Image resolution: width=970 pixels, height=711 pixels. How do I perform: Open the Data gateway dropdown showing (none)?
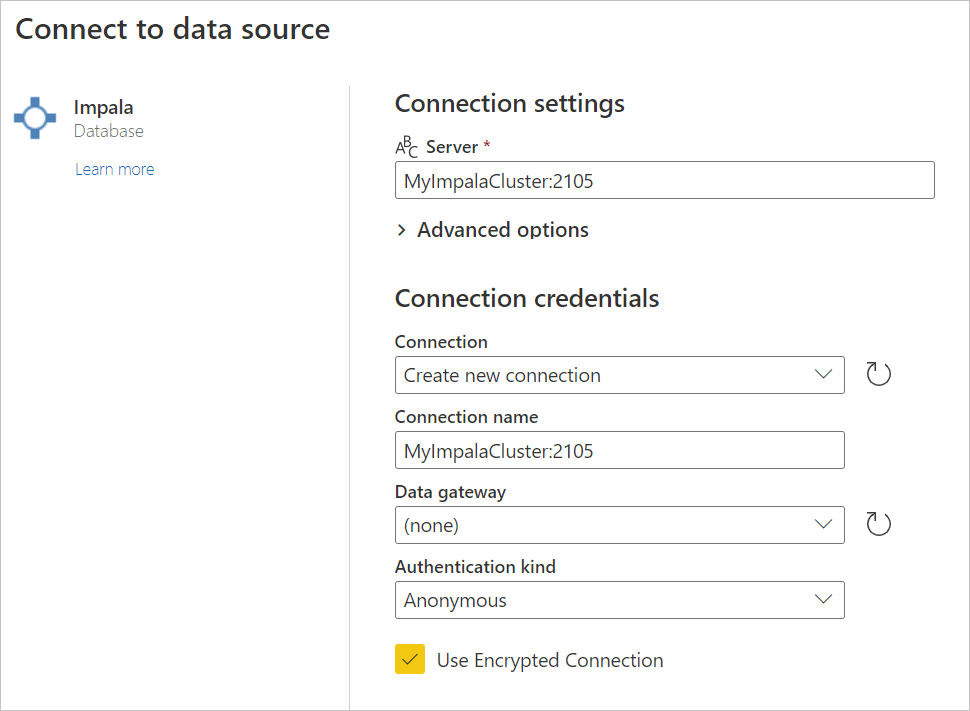[x=620, y=524]
